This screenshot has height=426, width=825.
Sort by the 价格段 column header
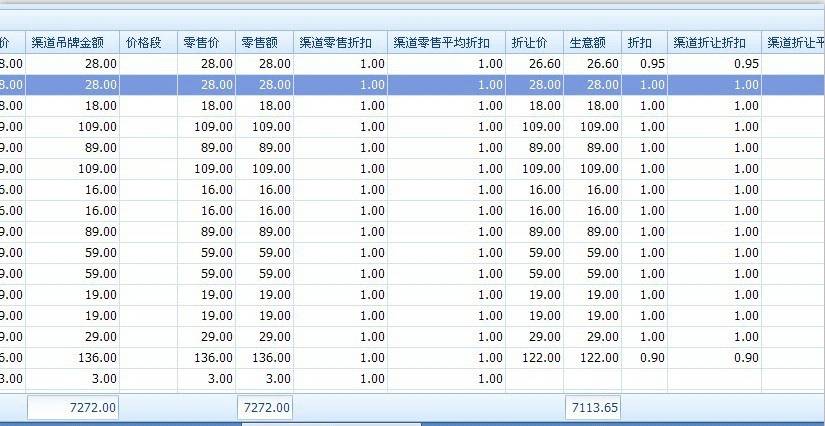pos(148,43)
